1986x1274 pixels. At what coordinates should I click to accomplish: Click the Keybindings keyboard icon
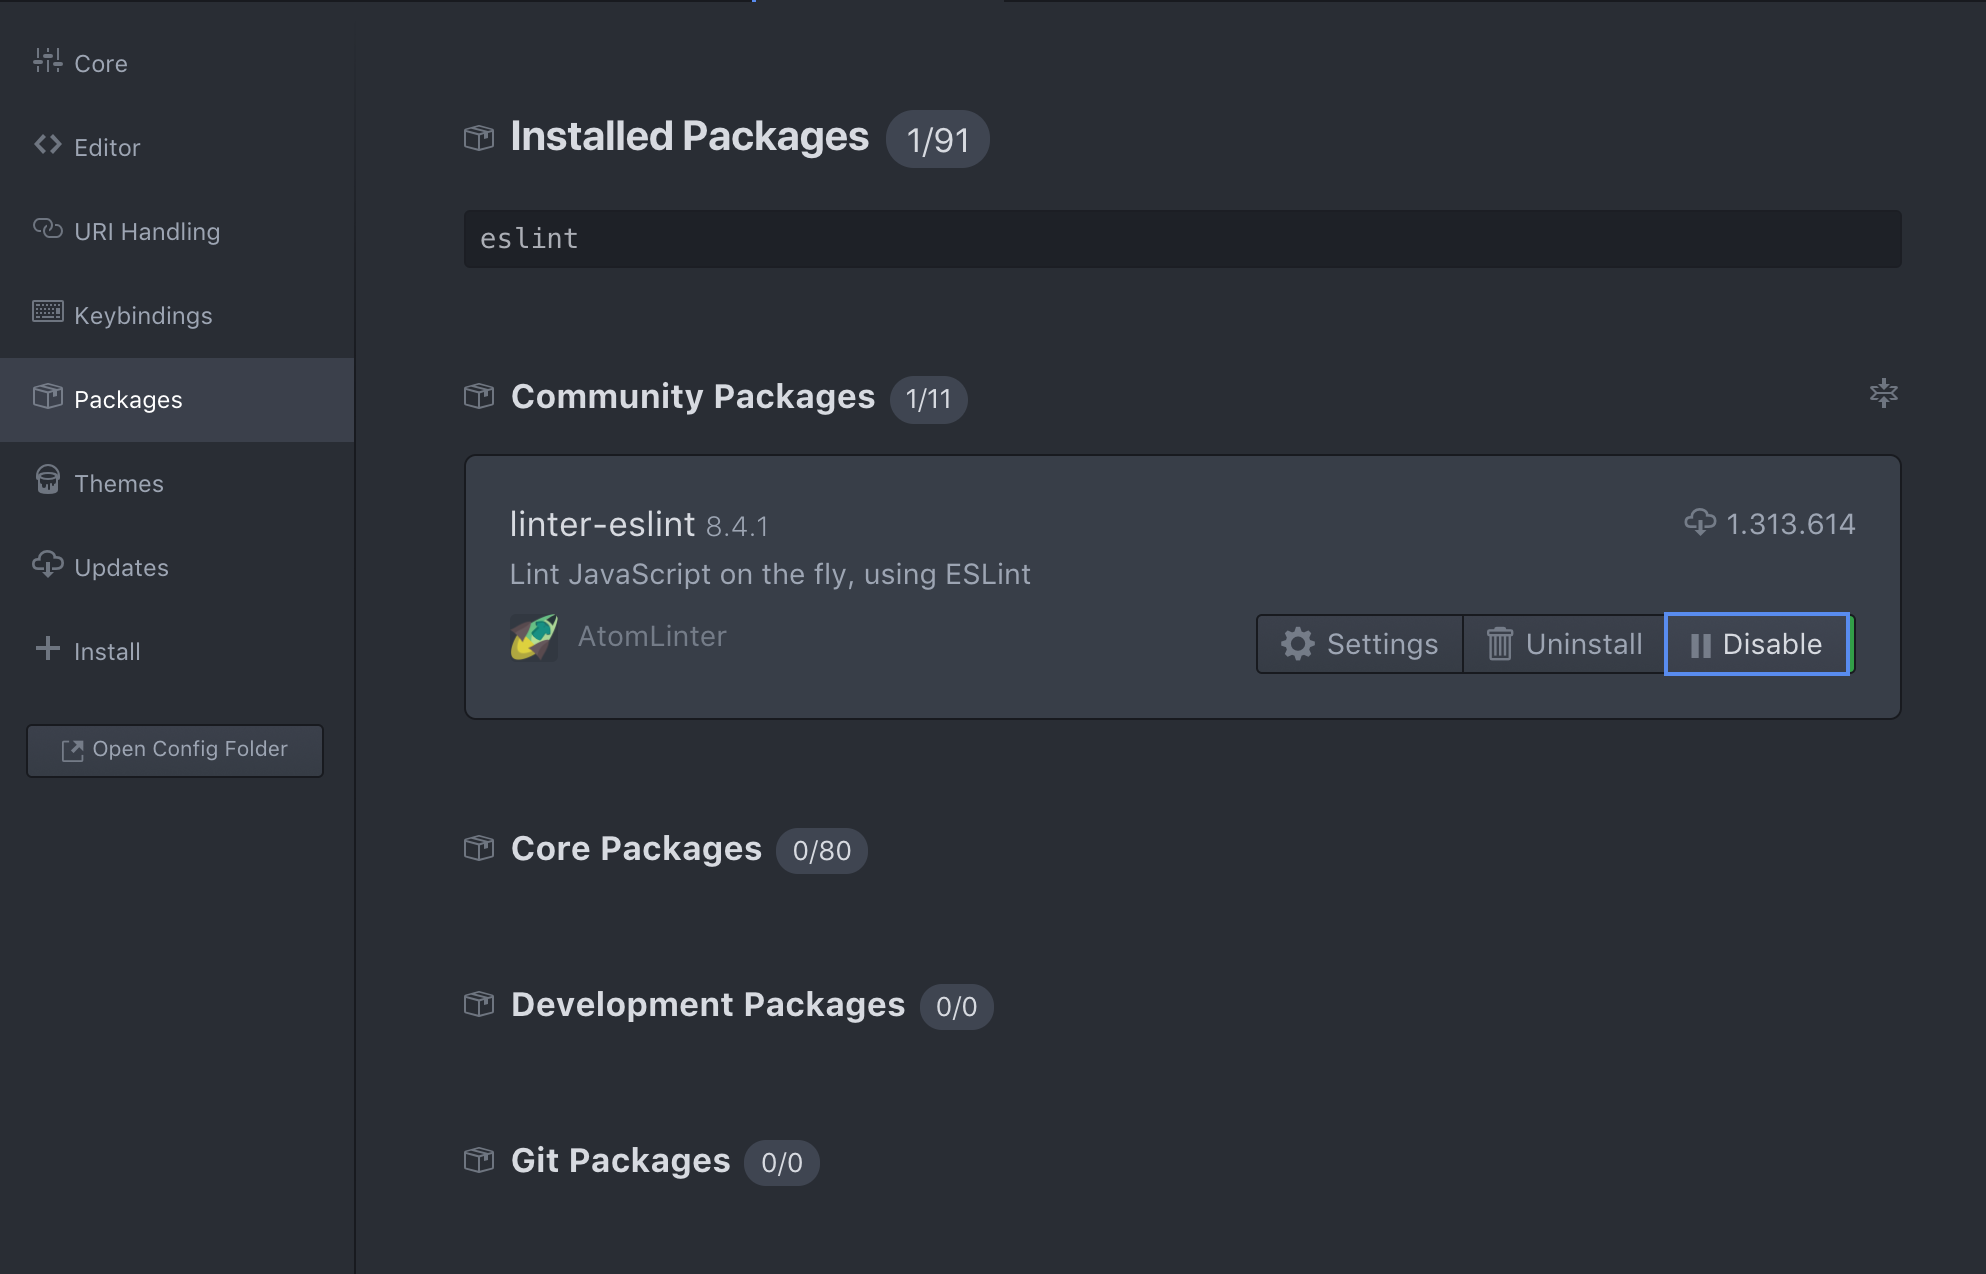[x=47, y=313]
